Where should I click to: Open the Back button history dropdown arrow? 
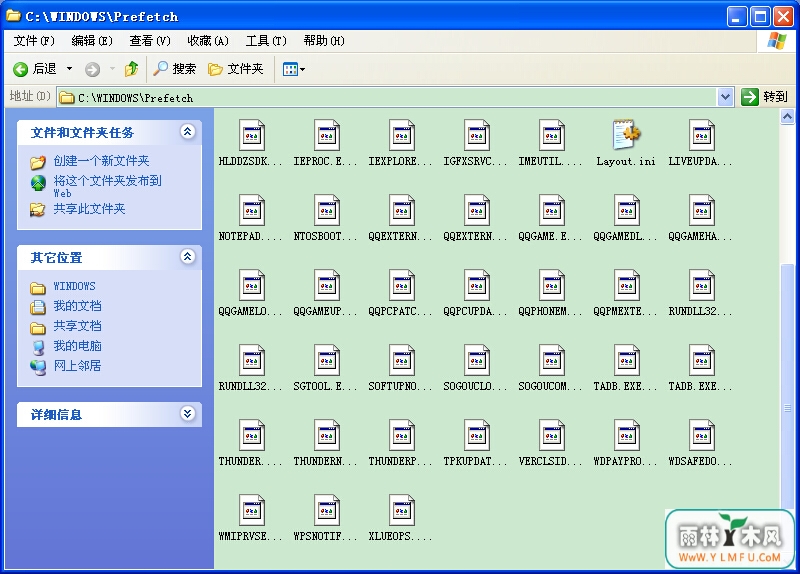coord(69,68)
